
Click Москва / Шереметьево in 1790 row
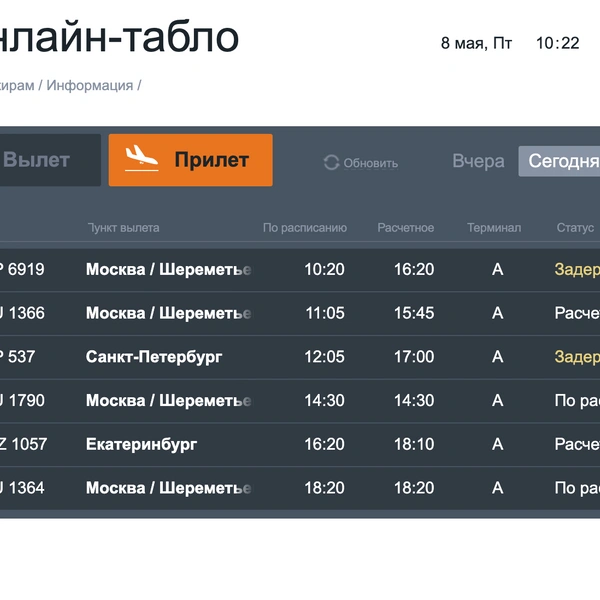(x=168, y=401)
